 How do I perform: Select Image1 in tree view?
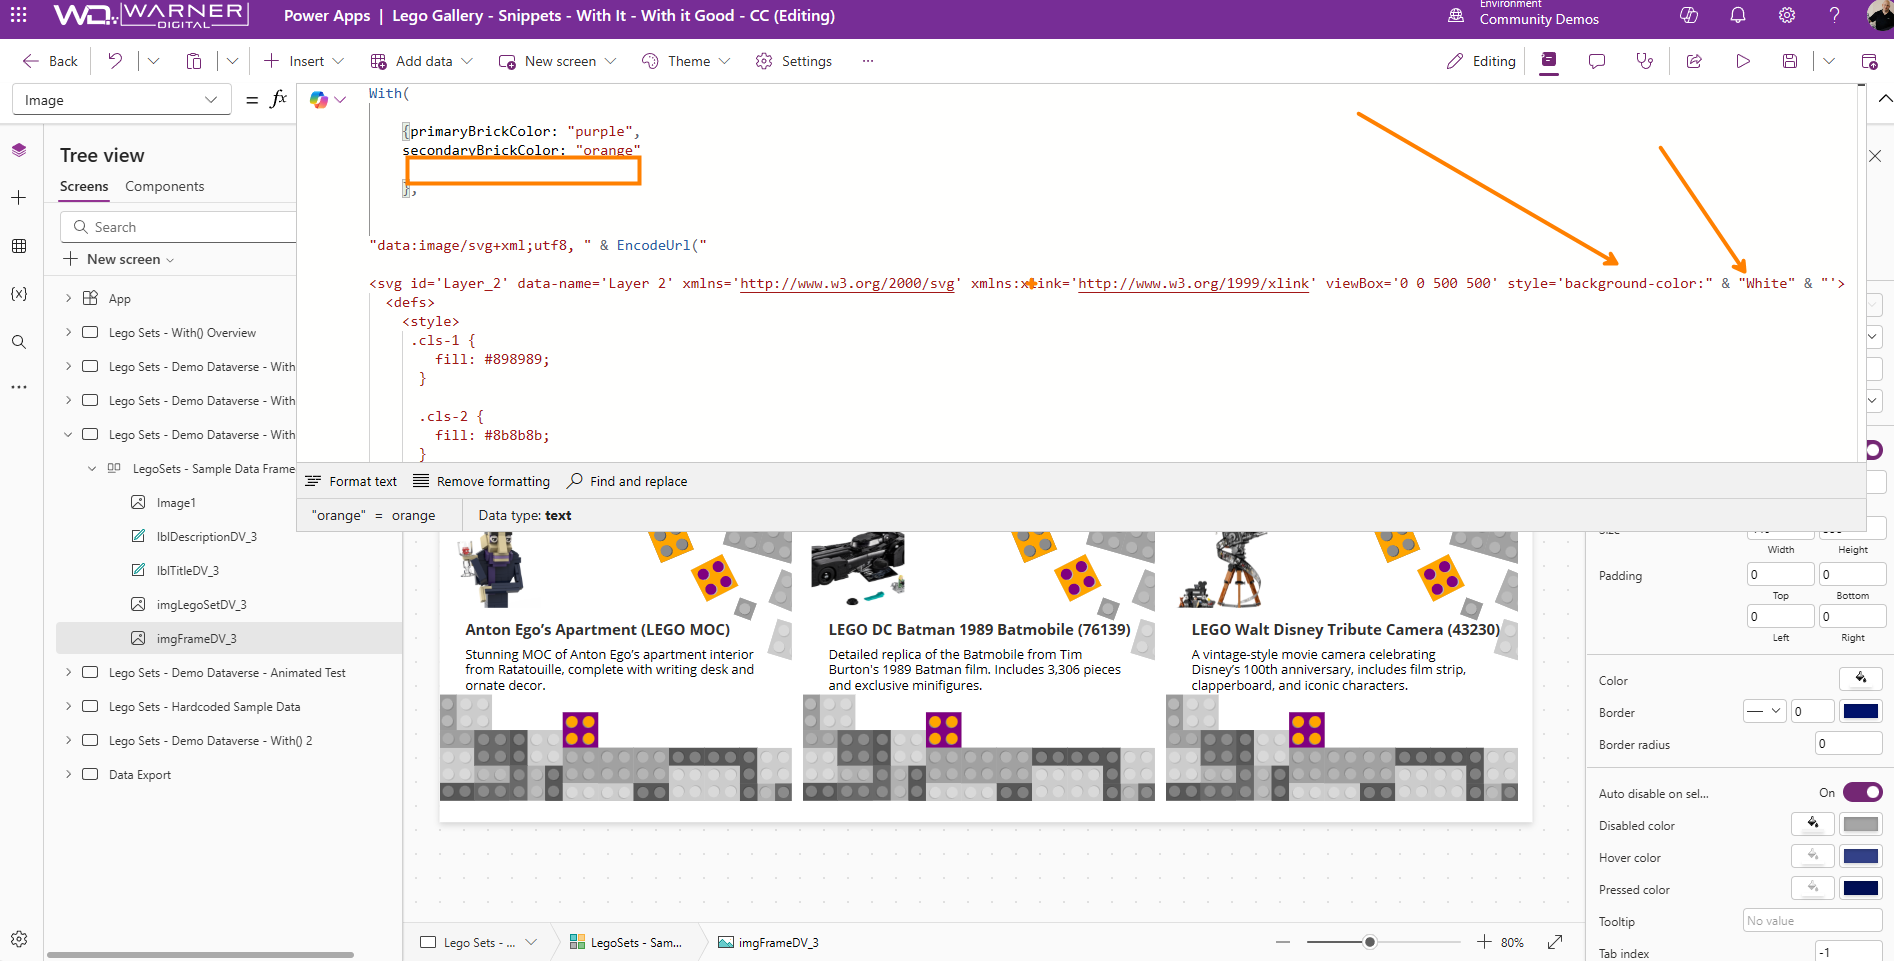coord(176,502)
